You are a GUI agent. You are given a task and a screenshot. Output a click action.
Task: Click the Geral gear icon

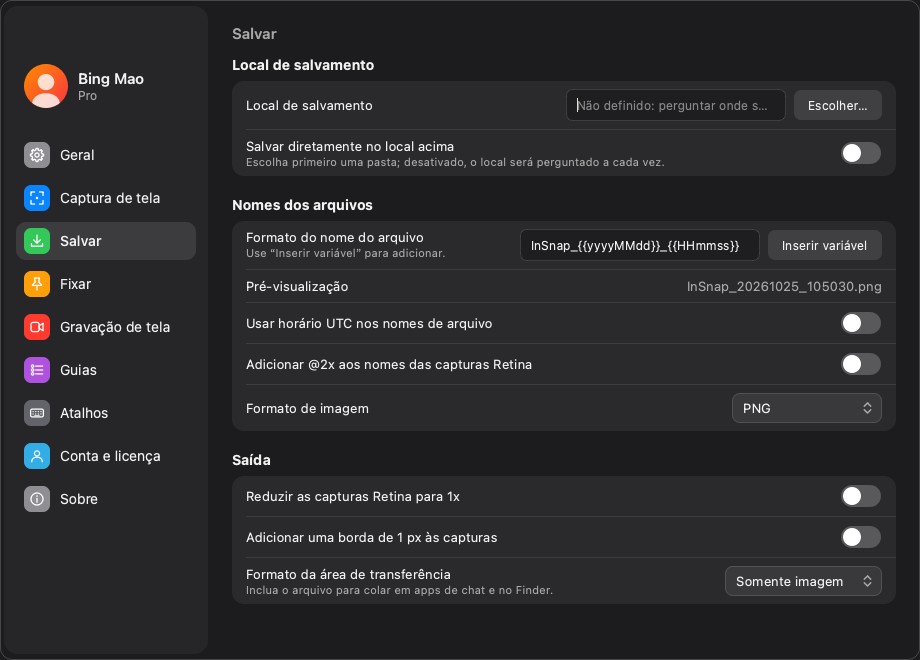pyautogui.click(x=37, y=155)
